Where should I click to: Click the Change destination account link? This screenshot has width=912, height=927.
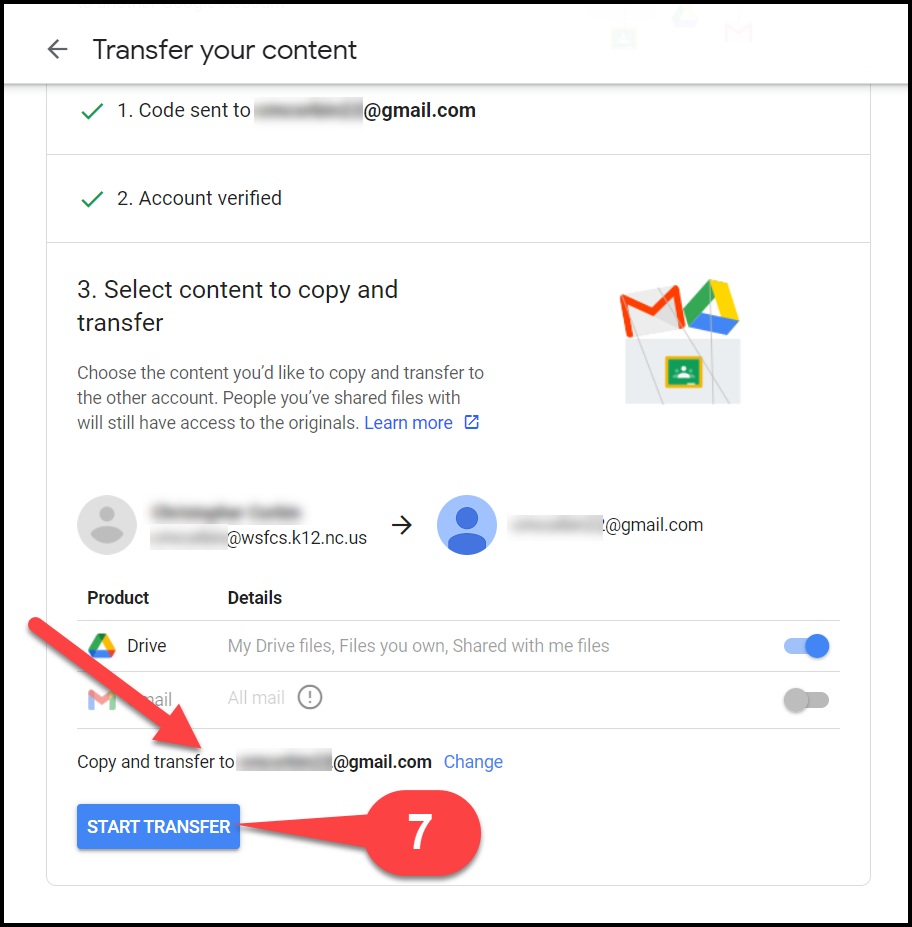pos(473,761)
